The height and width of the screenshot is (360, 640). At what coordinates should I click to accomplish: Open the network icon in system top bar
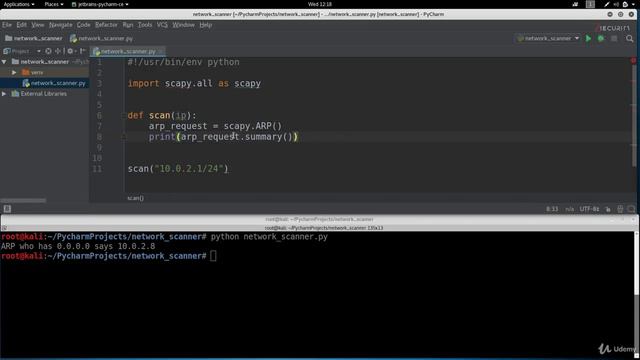(x=575, y=4)
